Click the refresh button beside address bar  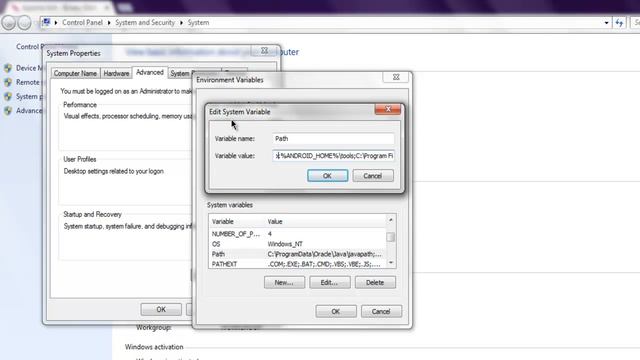619,23
